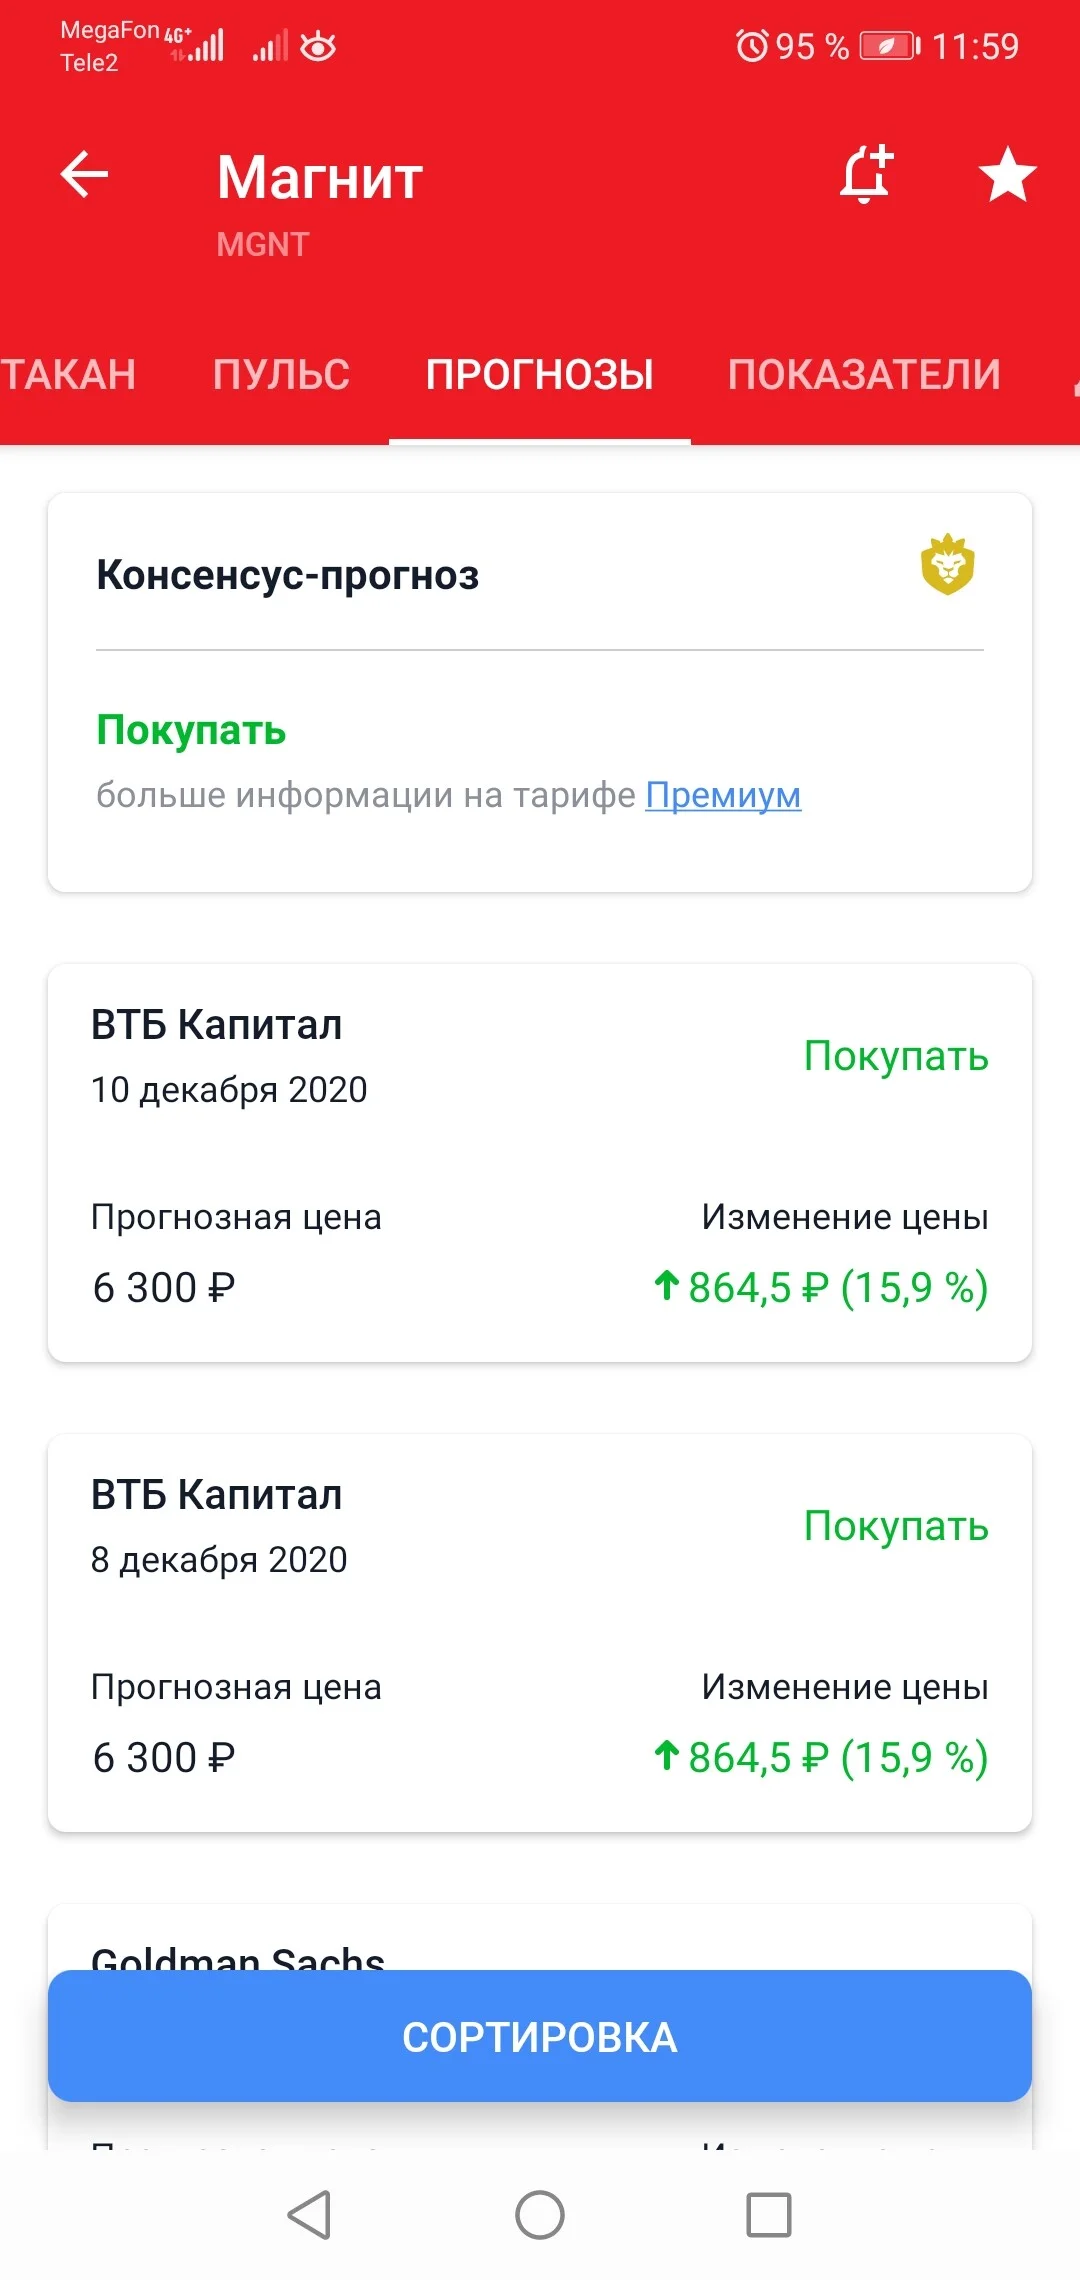1080x2280 pixels.
Task: Open recent apps with the square button
Action: point(769,2214)
